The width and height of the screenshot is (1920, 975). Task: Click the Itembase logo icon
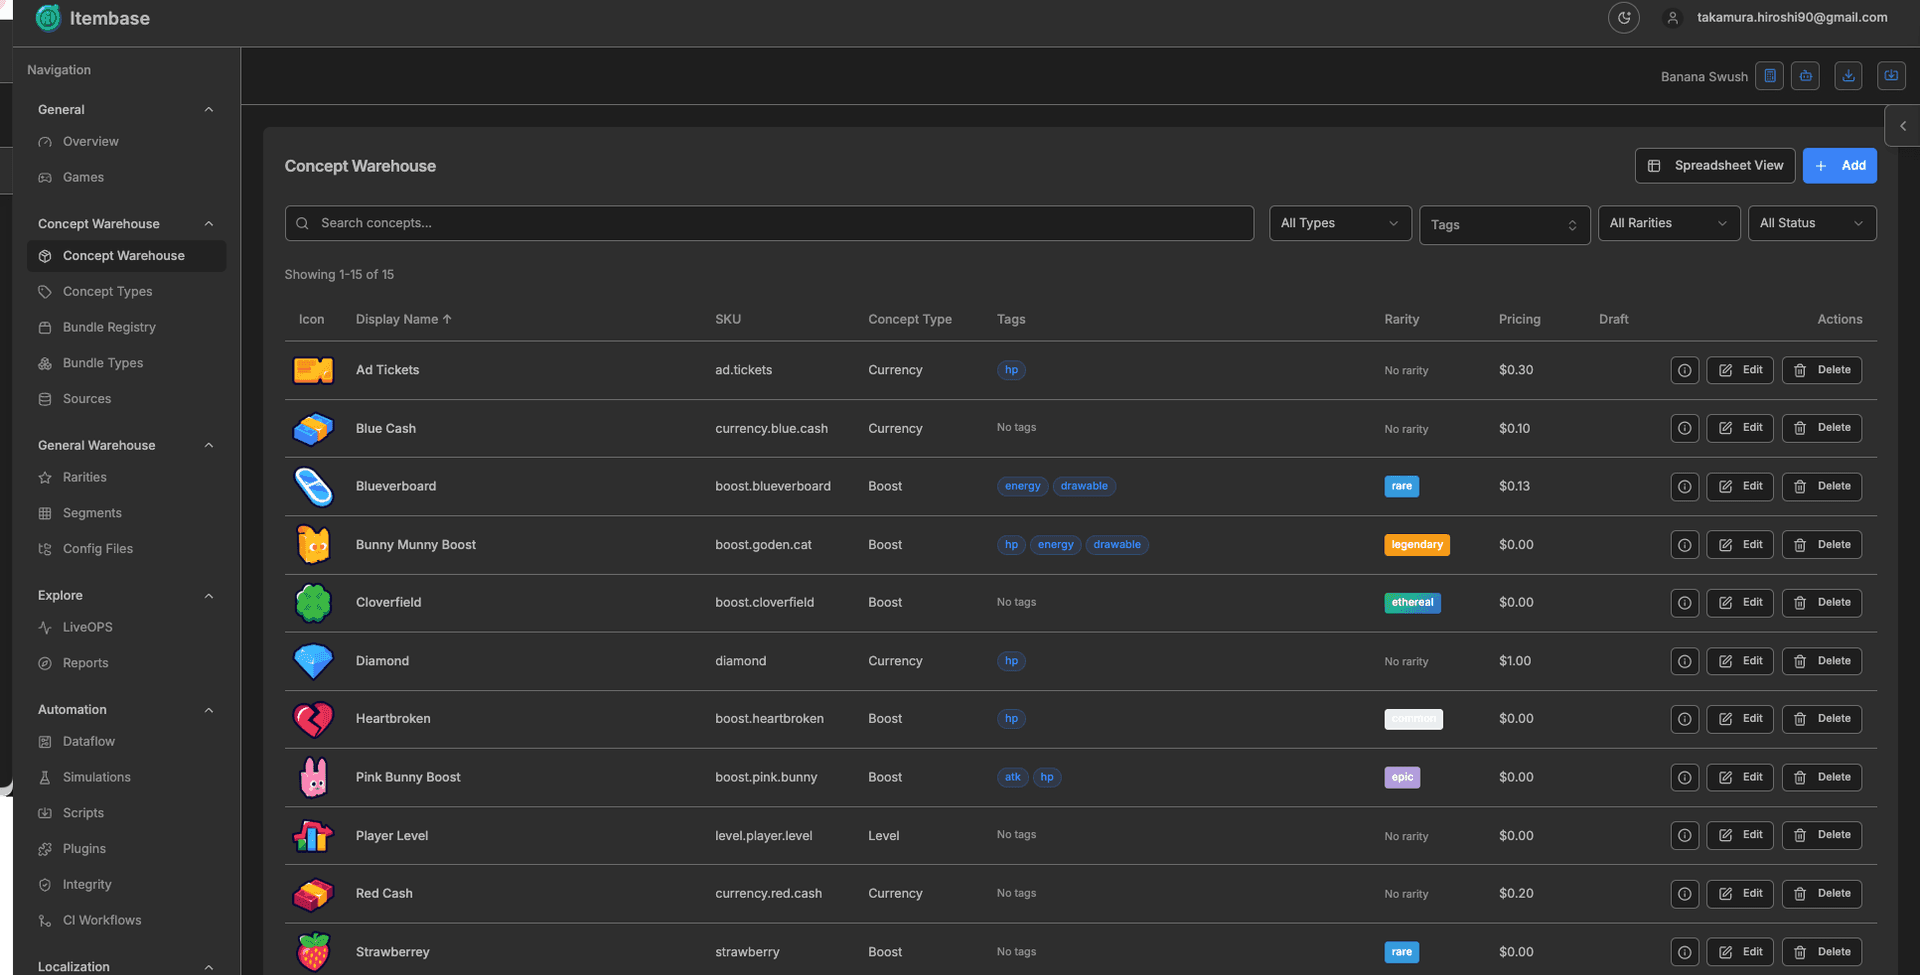(48, 18)
